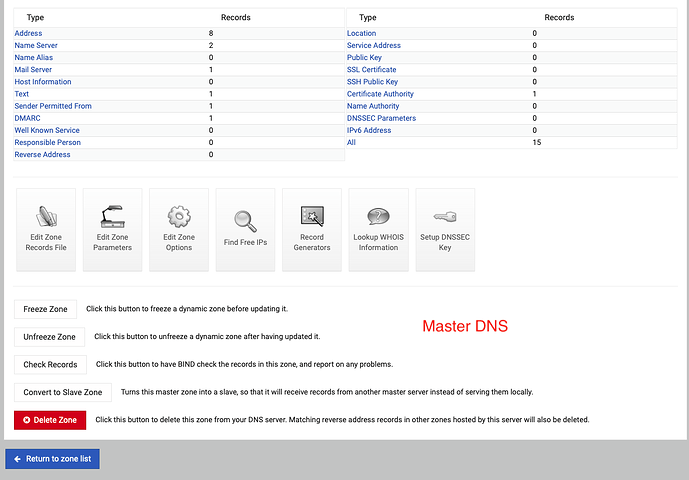This screenshot has height=480, width=689.
Task: Click the Type header of left table
Action: pyautogui.click(x=35, y=18)
